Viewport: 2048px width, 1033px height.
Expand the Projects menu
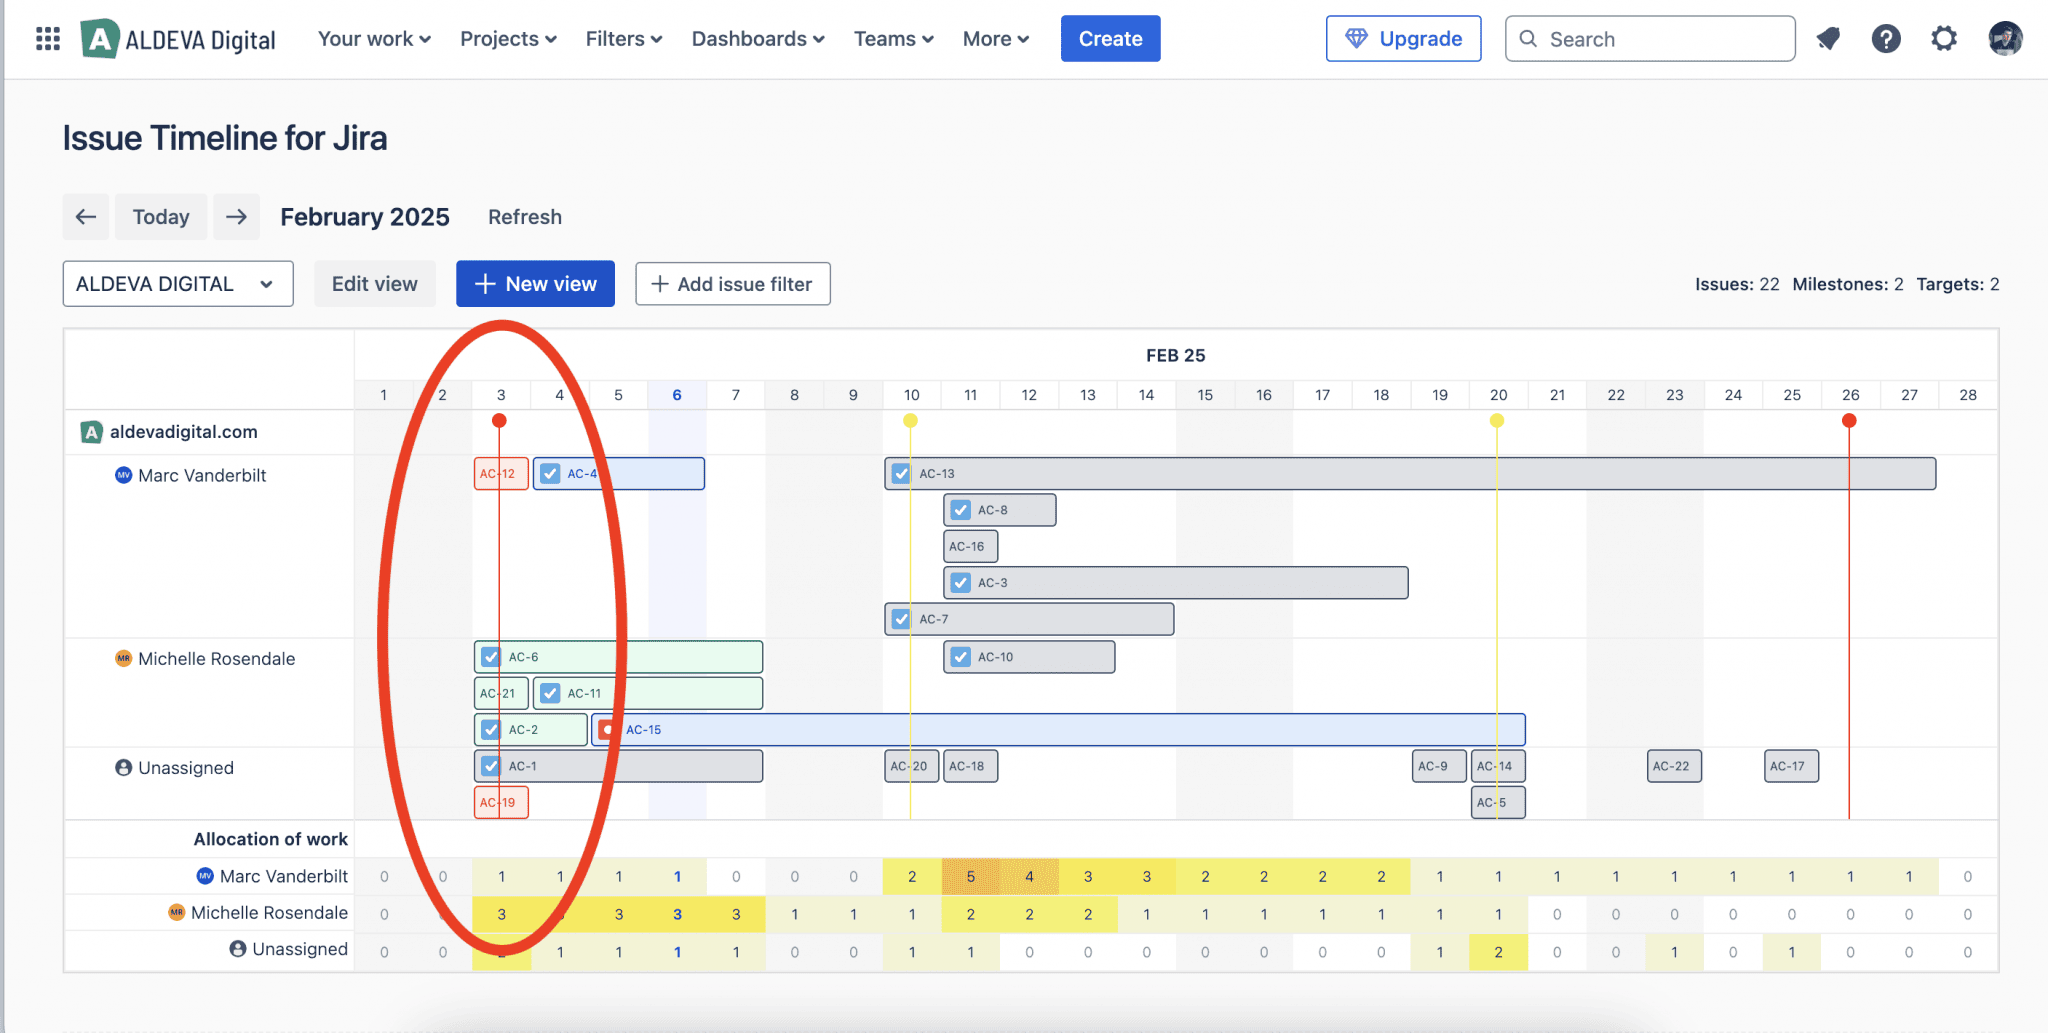coord(508,39)
